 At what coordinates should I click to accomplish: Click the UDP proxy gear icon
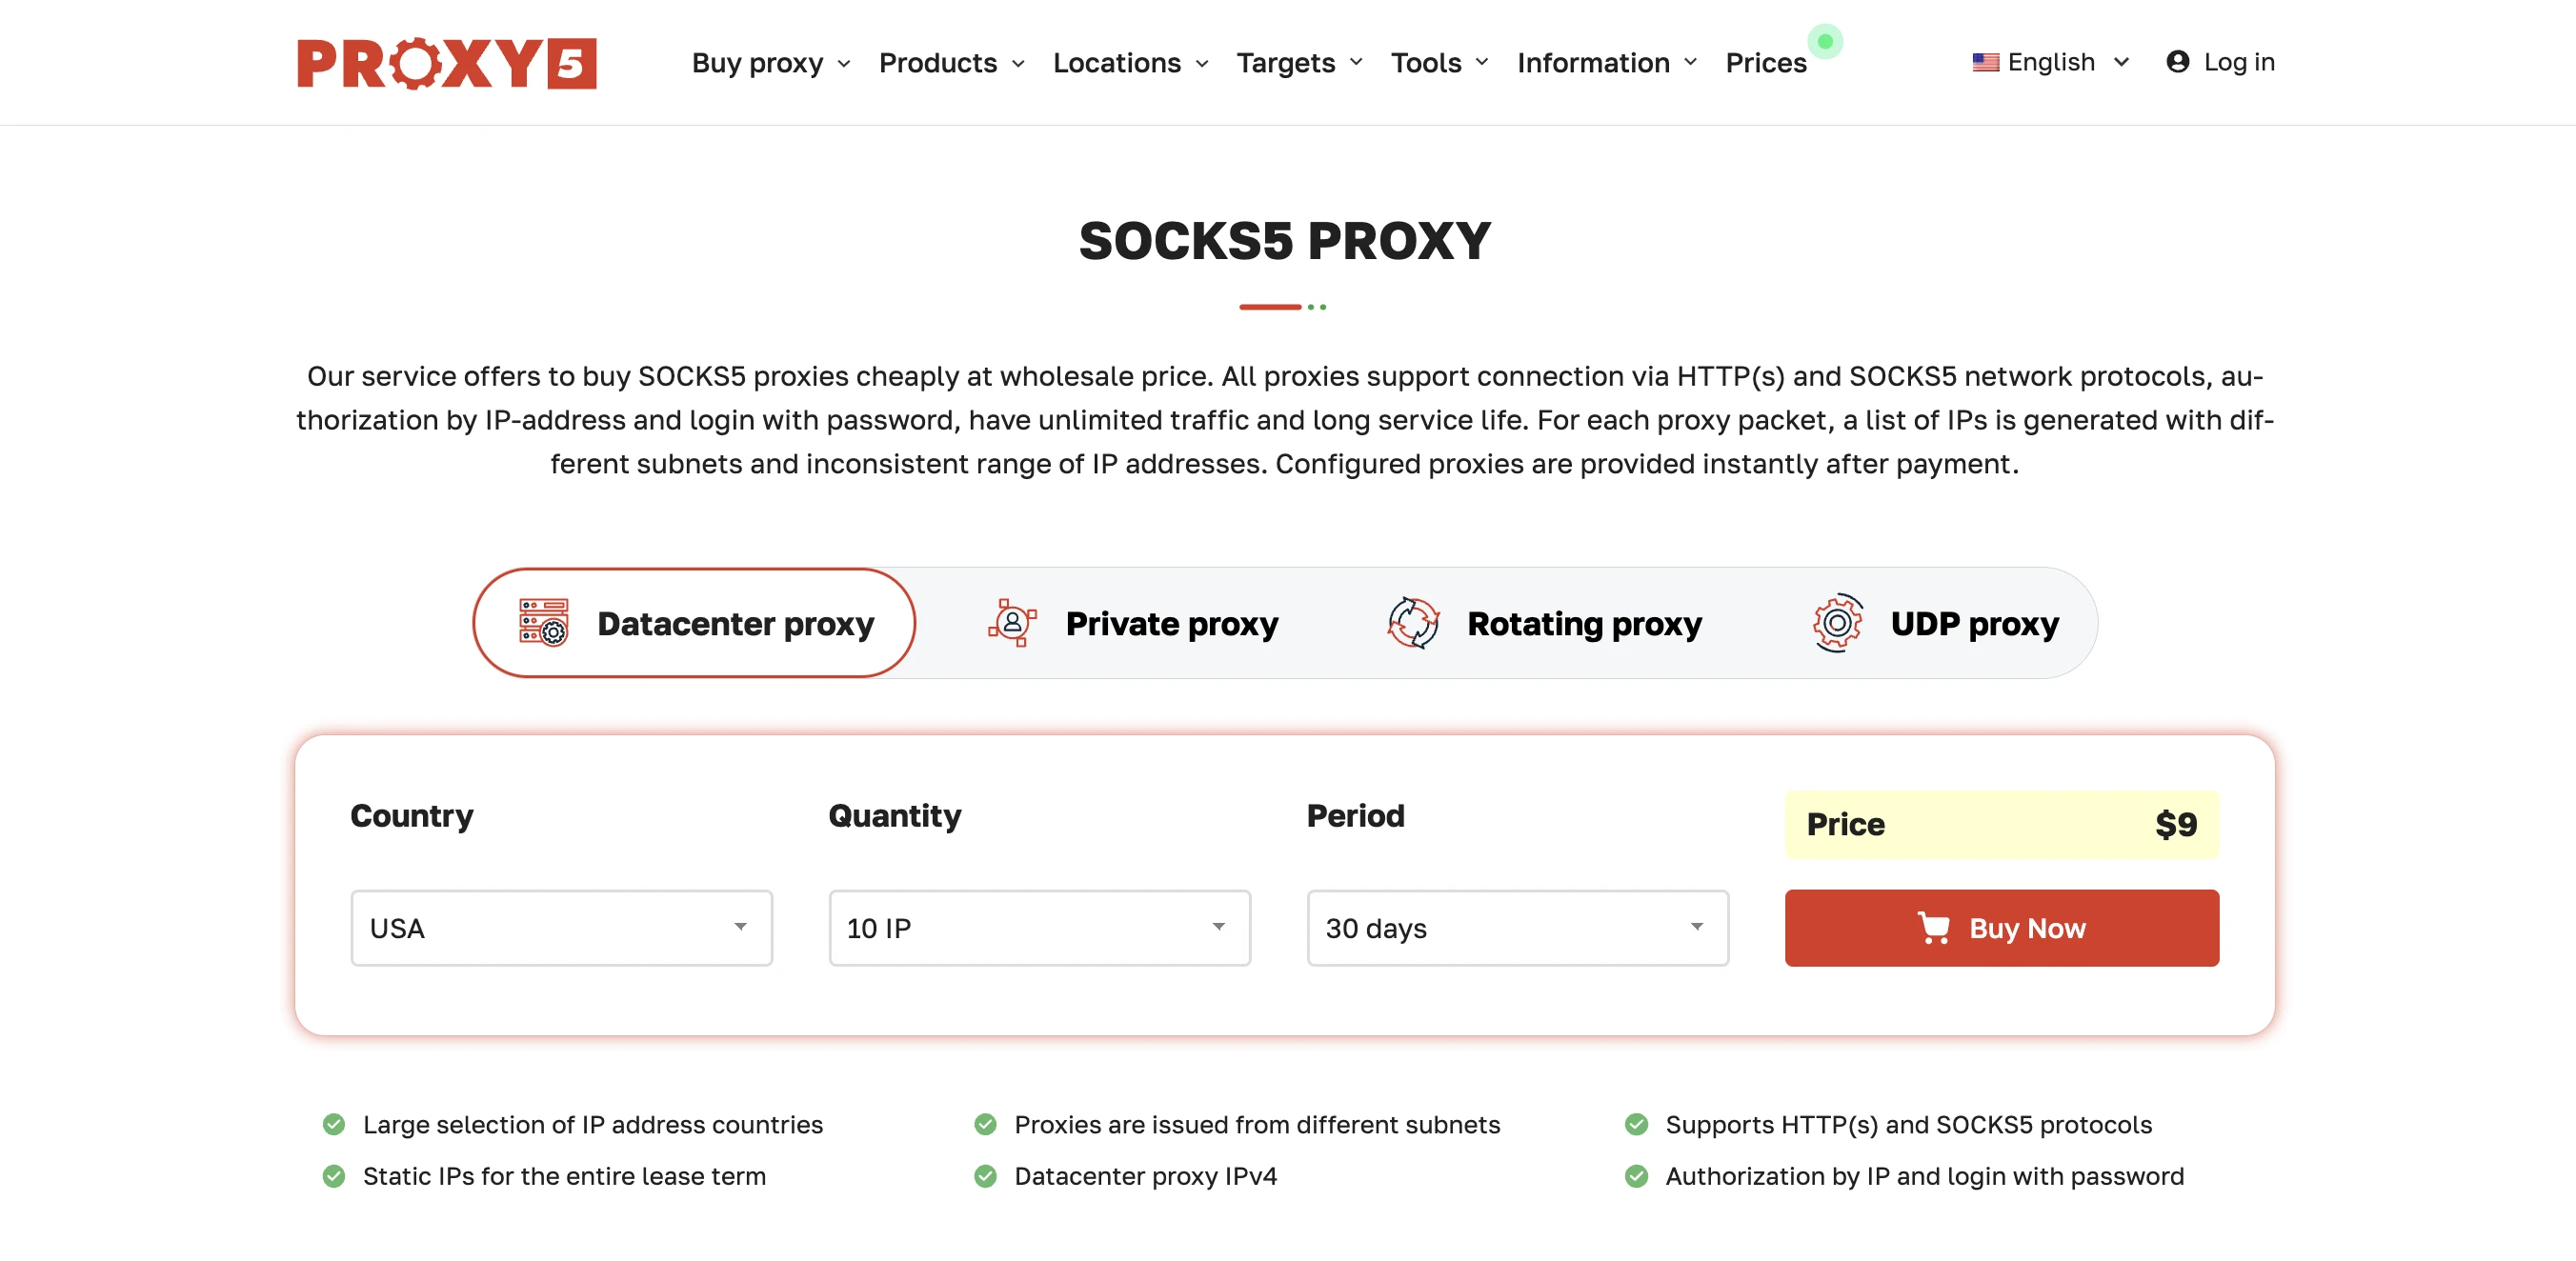[x=1837, y=623]
